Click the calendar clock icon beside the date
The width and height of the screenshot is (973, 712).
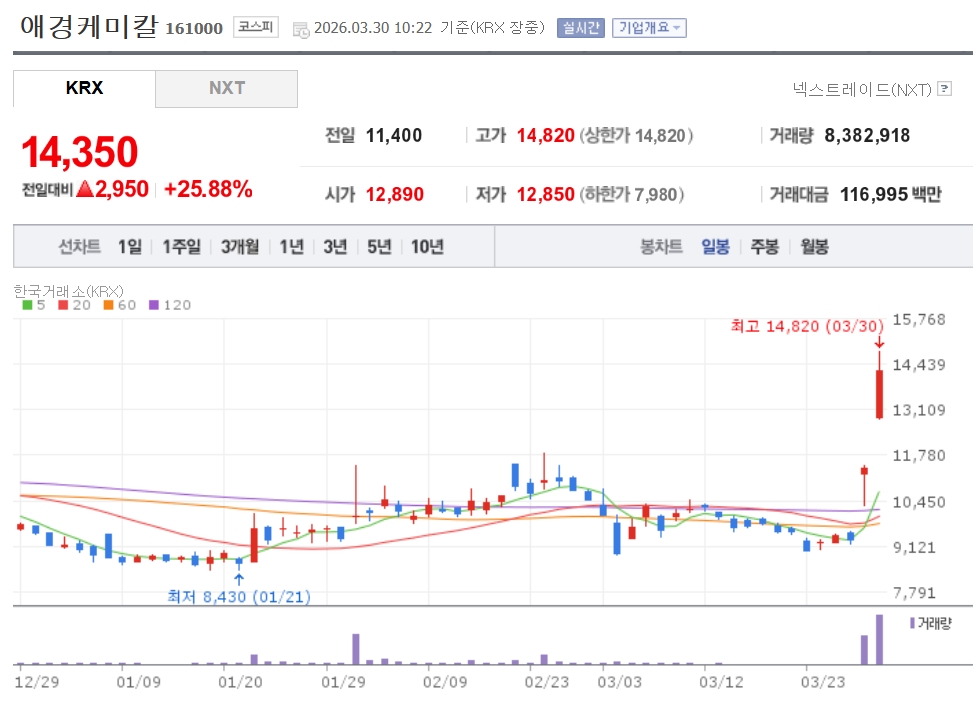[301, 30]
